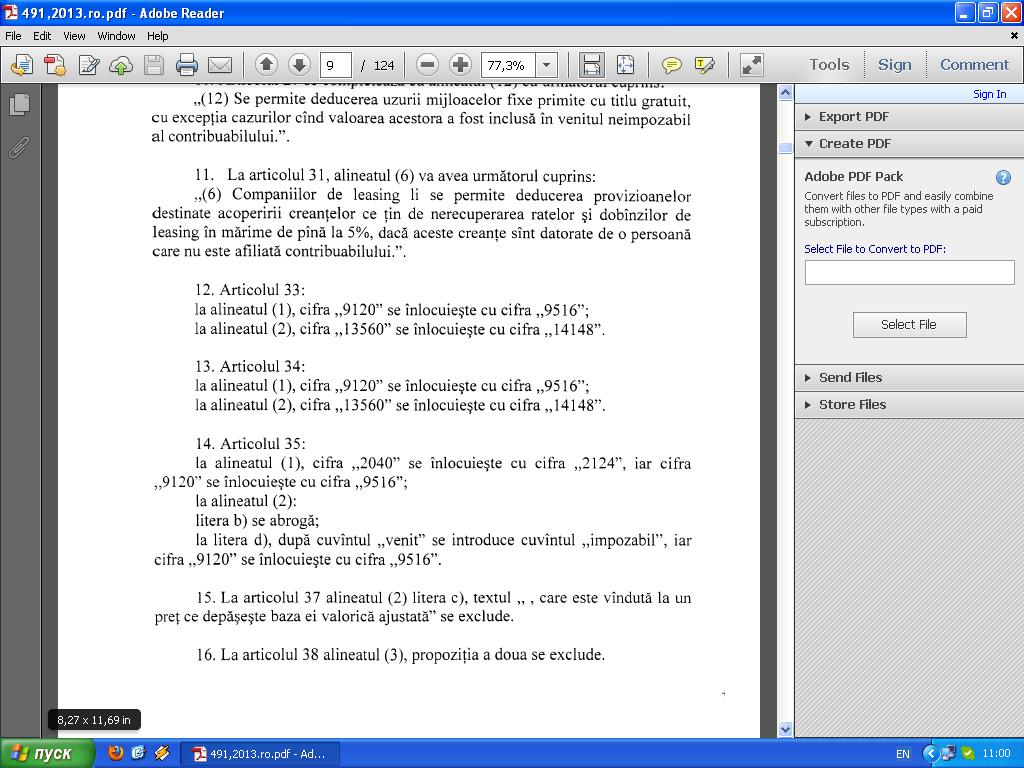Click the Sign In link
Image resolution: width=1024 pixels, height=768 pixels.
989,94
